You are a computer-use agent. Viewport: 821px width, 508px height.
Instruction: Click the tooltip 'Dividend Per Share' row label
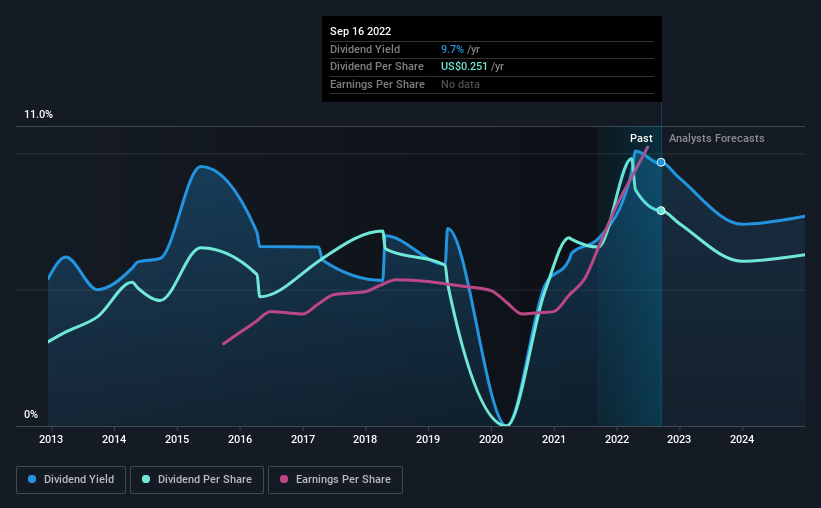[376, 67]
